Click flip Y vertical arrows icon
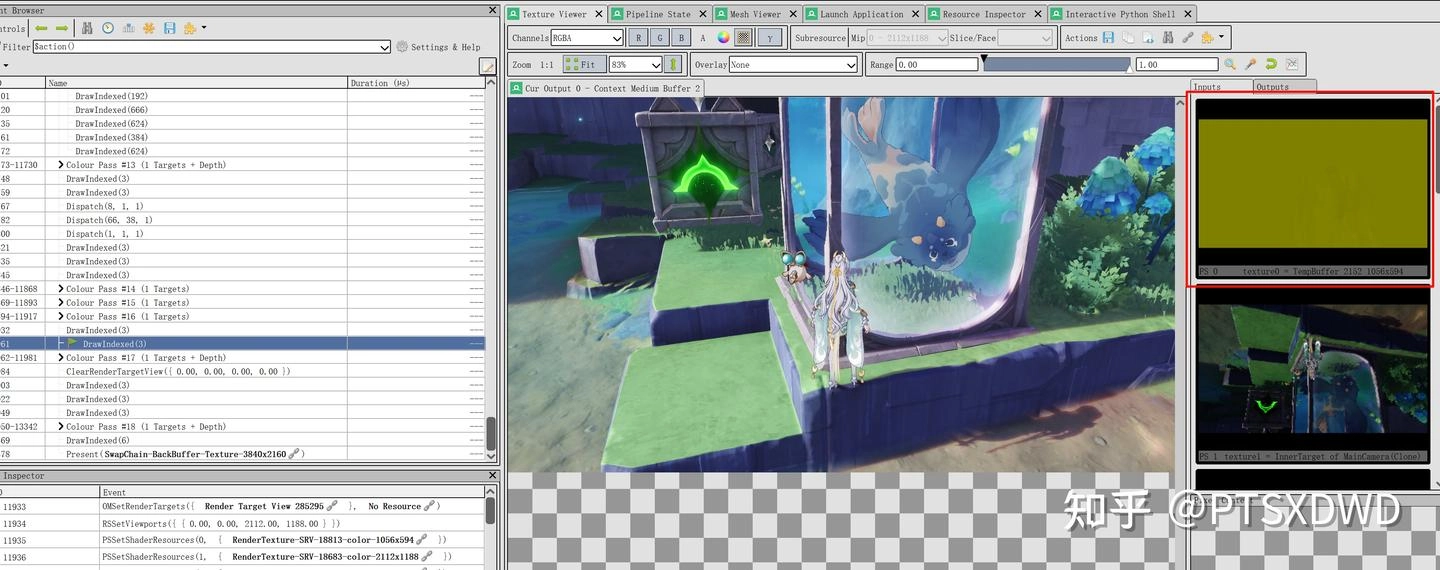1440x570 pixels. pos(674,64)
